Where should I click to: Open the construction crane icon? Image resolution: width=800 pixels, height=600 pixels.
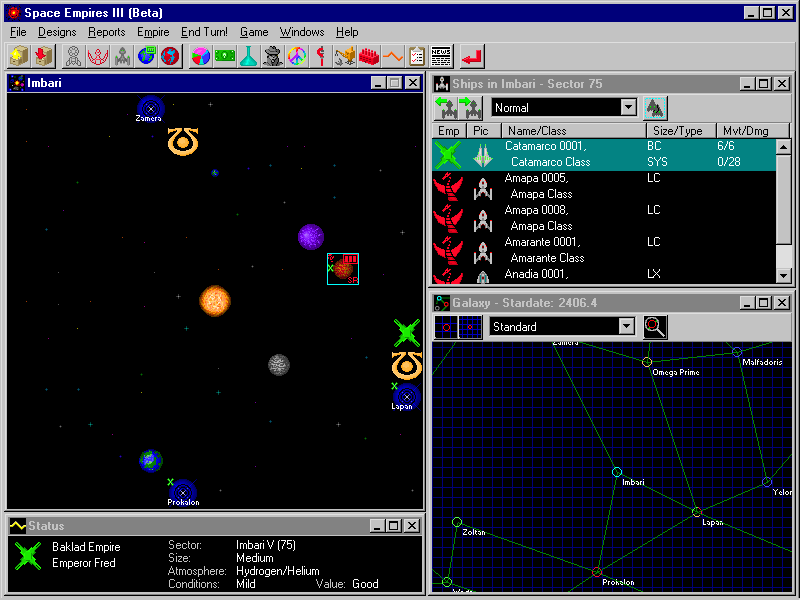point(345,56)
